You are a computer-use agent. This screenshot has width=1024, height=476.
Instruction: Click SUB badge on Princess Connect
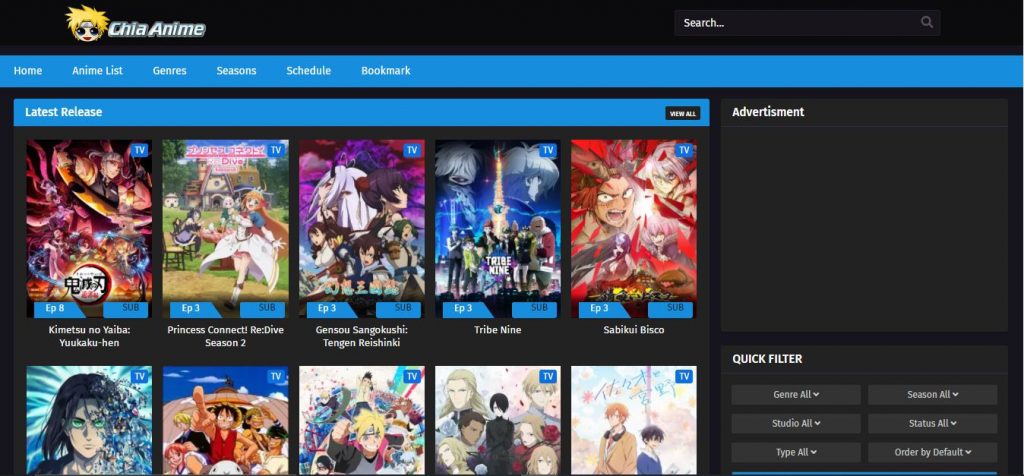(x=262, y=309)
